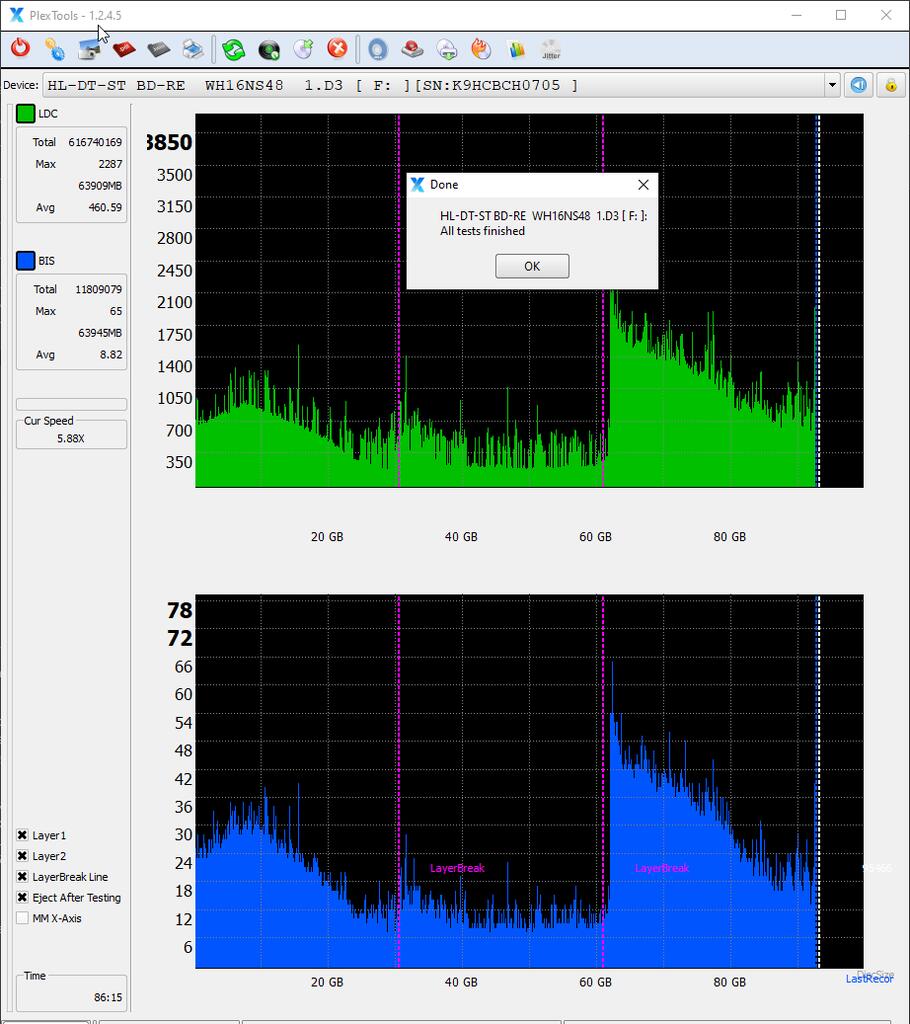Uncheck the Layer2 checkbox
910x1024 pixels.
click(22, 856)
